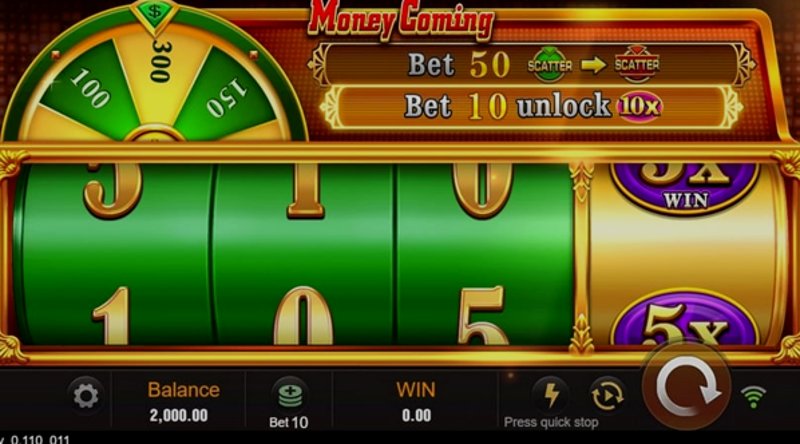This screenshot has width=800, height=444.
Task: Click the green Wi-Fi signal icon
Action: point(754,397)
